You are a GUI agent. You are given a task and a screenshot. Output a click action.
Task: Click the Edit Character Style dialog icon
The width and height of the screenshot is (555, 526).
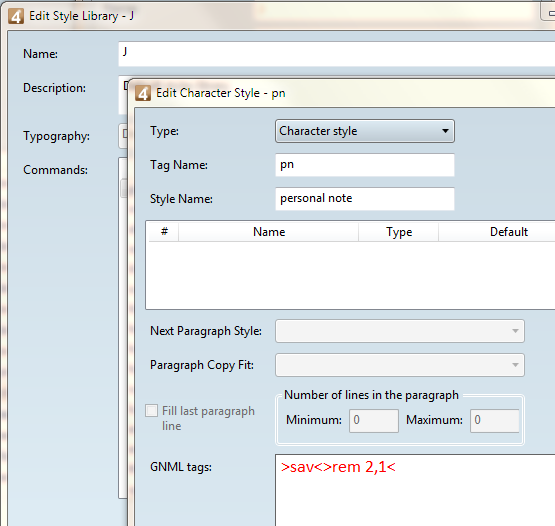point(143,93)
